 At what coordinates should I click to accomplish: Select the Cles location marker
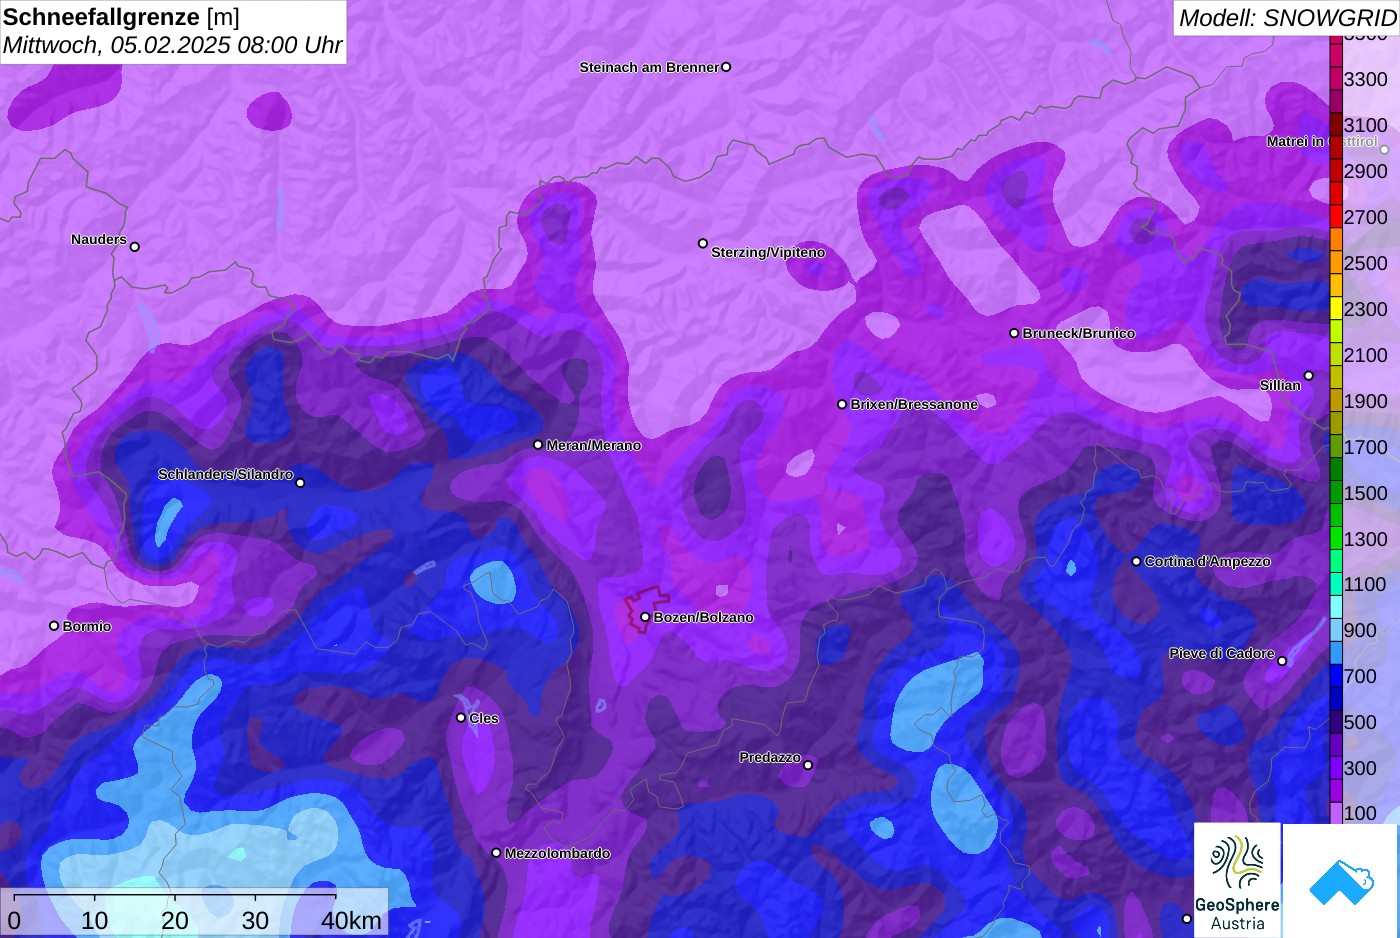point(461,717)
